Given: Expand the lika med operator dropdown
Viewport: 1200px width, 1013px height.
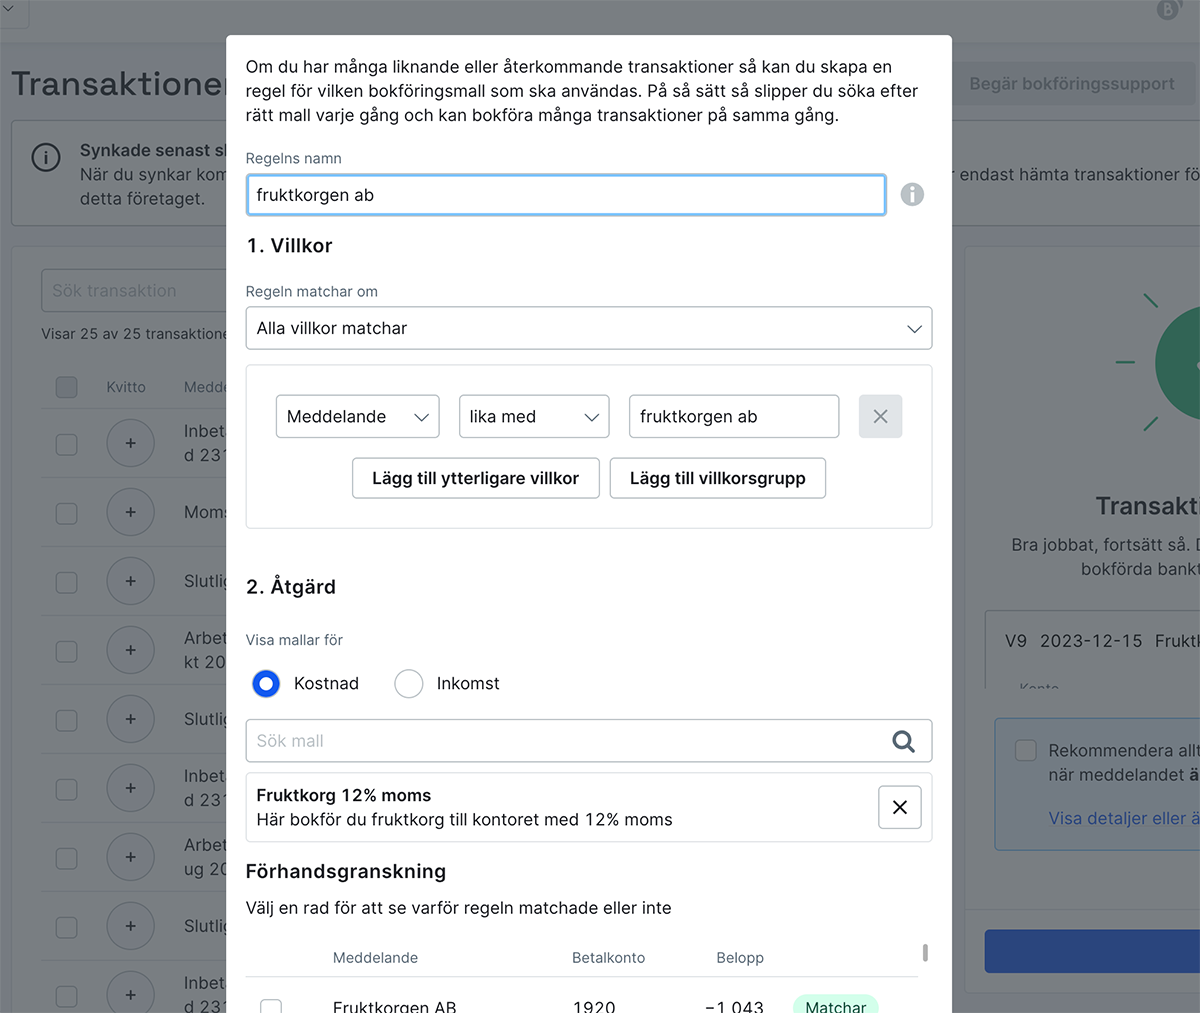Looking at the screenshot, I should [x=533, y=417].
